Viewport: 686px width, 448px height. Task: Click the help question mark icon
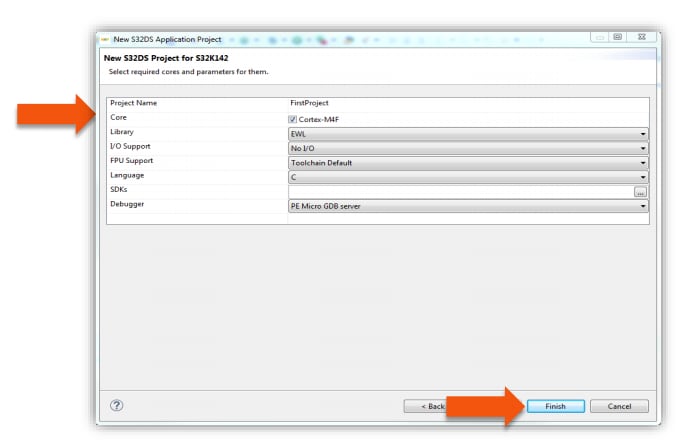[117, 405]
